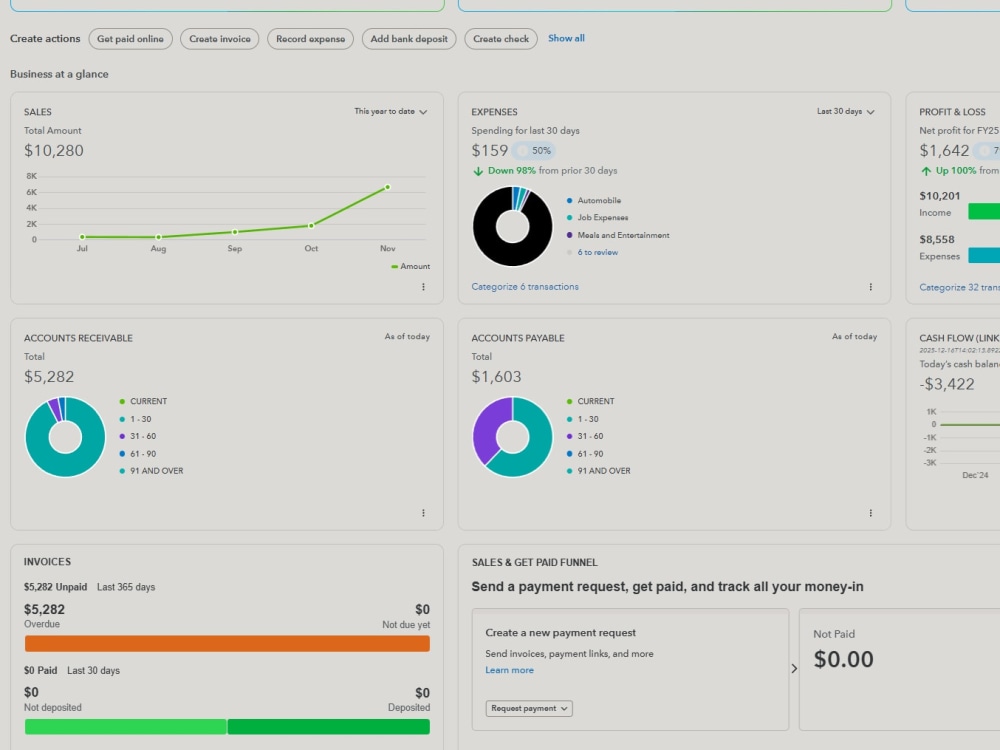Image resolution: width=1000 pixels, height=750 pixels.
Task: Click the orange Overdue invoices bar
Action: coord(227,643)
